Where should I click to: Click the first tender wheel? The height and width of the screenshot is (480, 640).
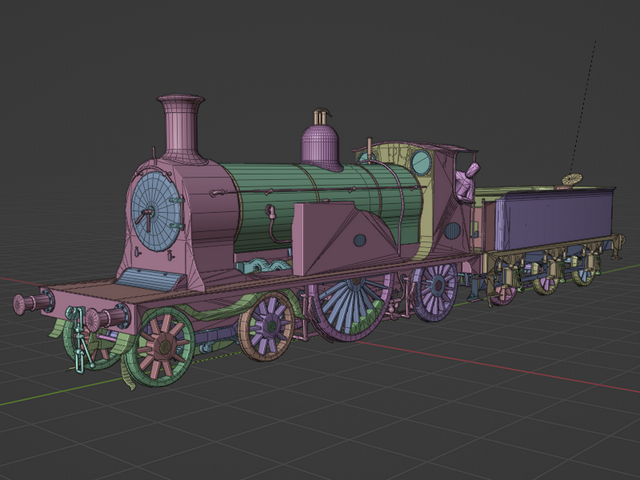pos(504,291)
